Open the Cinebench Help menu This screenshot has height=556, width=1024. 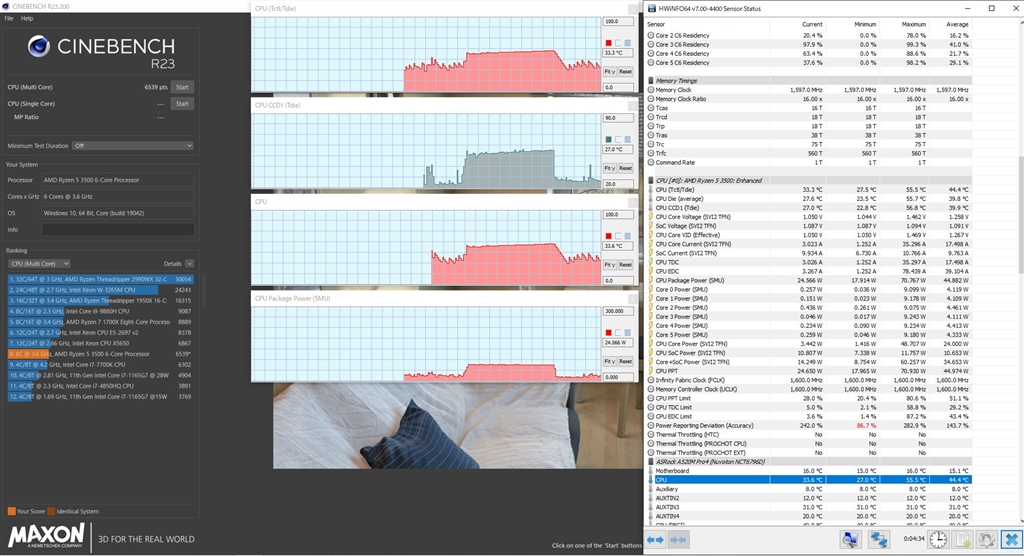[27, 18]
